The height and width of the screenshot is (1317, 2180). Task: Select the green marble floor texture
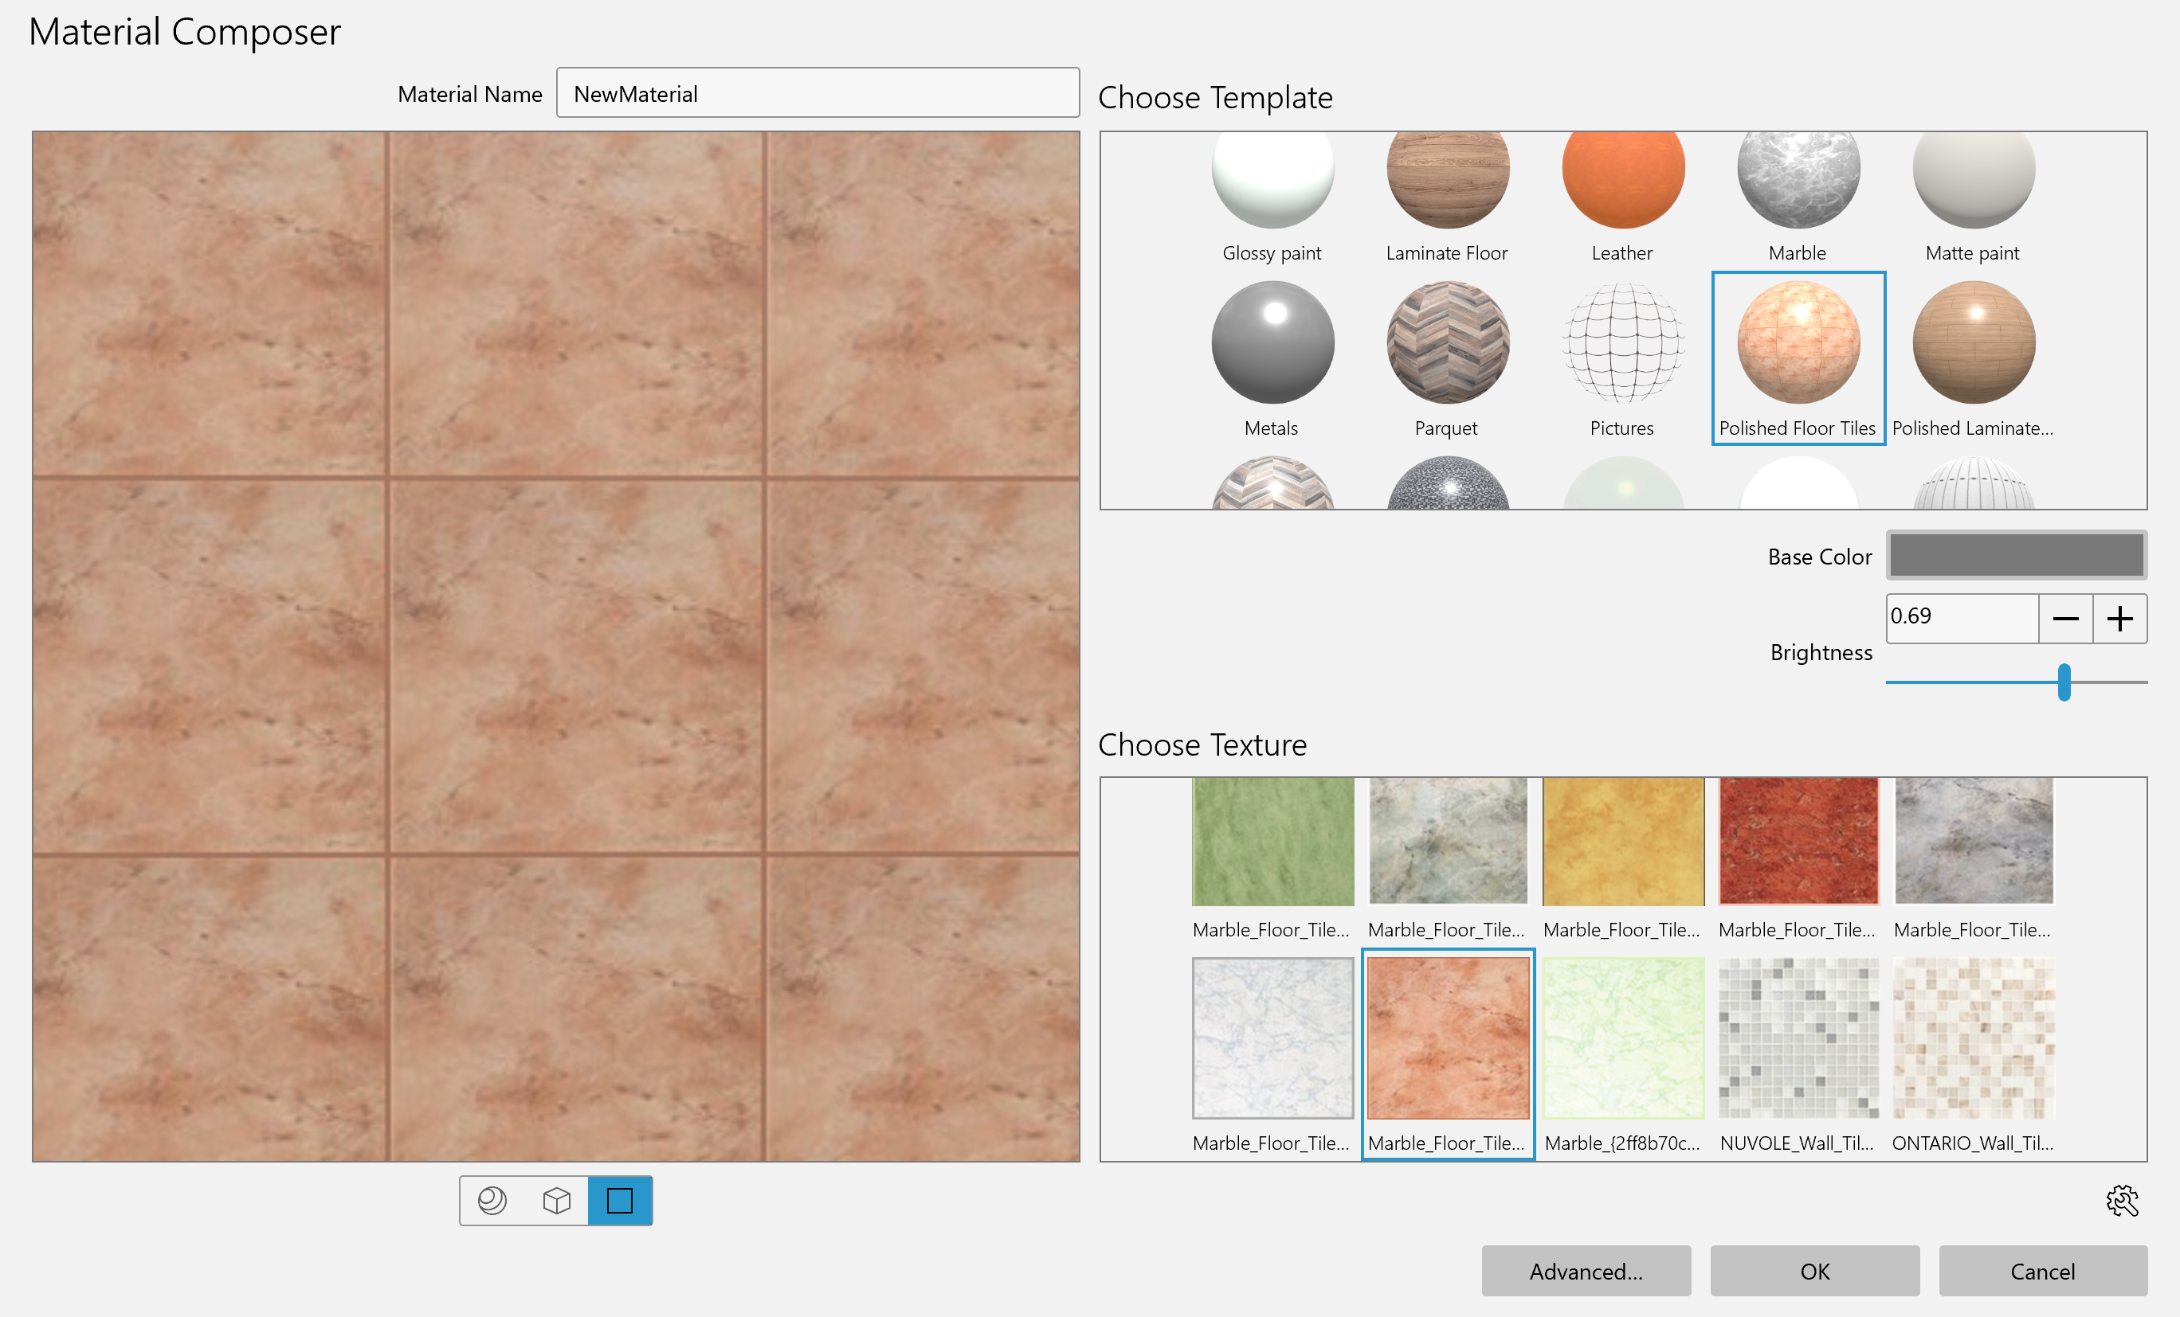(x=1272, y=842)
